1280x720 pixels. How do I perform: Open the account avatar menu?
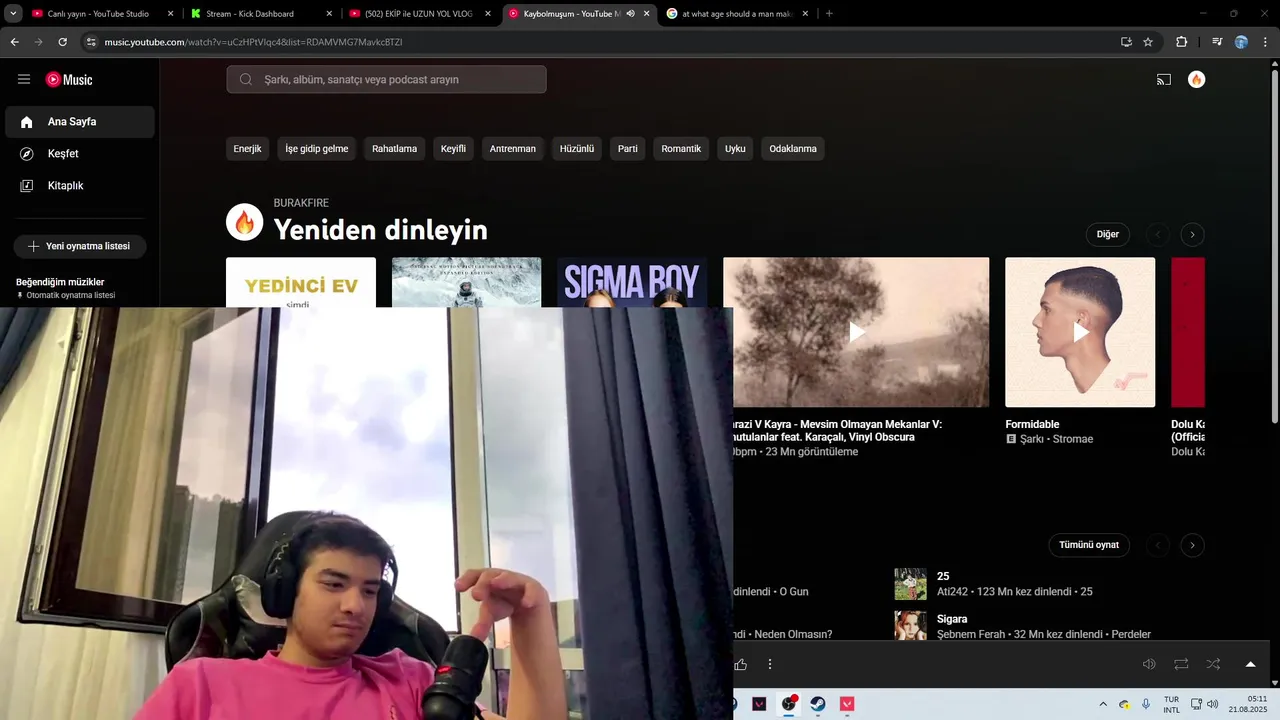coord(1196,79)
